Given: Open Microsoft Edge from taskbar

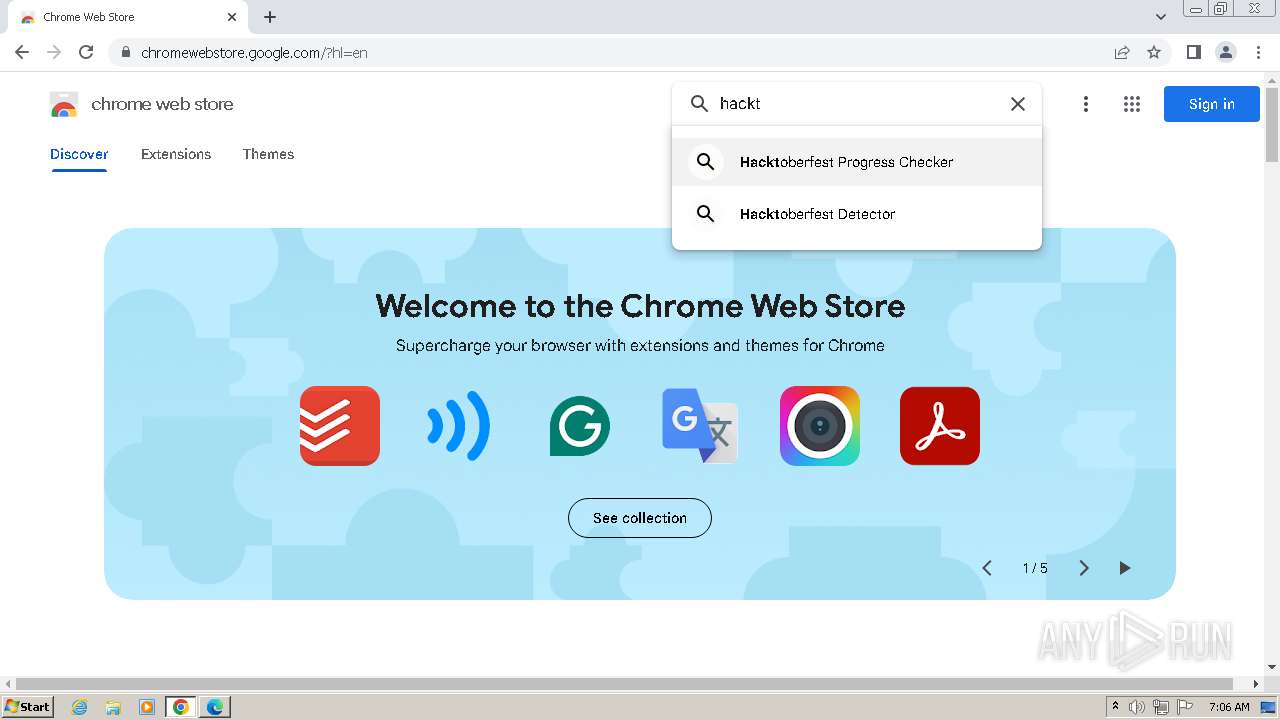Looking at the screenshot, I should 214,707.
